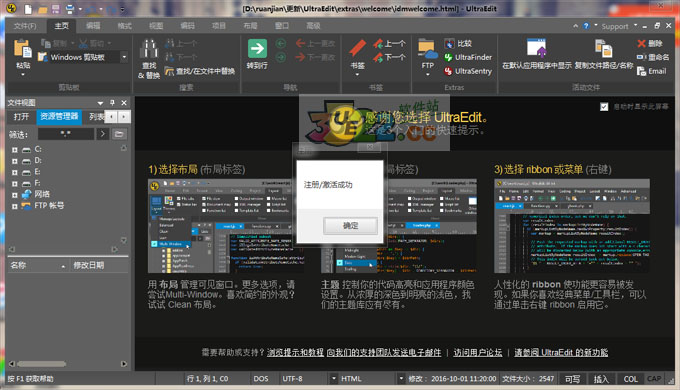680x390 pixels.
Task: Toggle the 插入 insert mode indicator
Action: coord(601,379)
